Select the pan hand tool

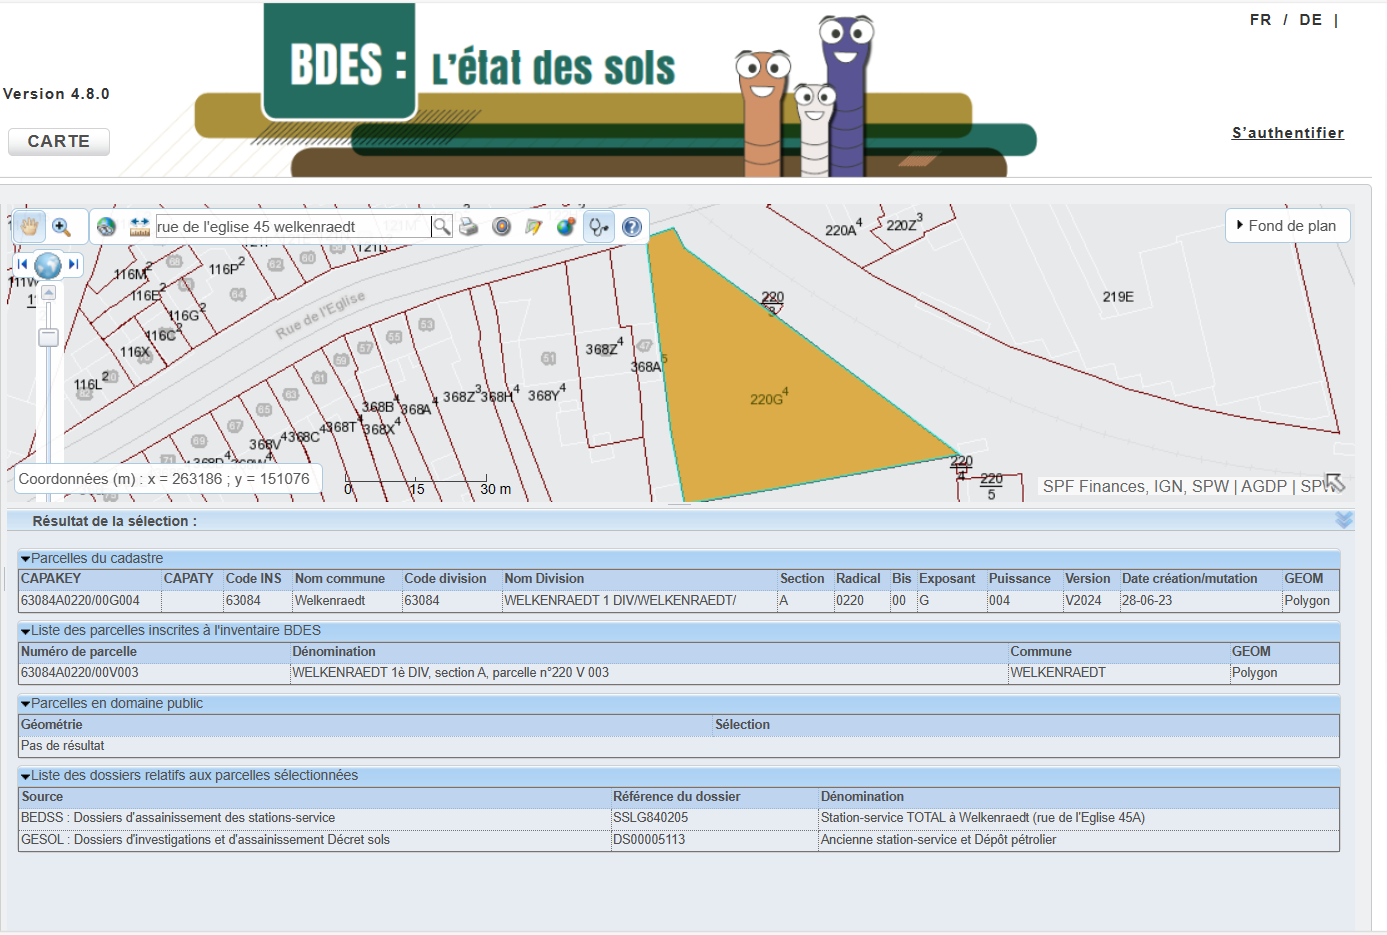(29, 227)
